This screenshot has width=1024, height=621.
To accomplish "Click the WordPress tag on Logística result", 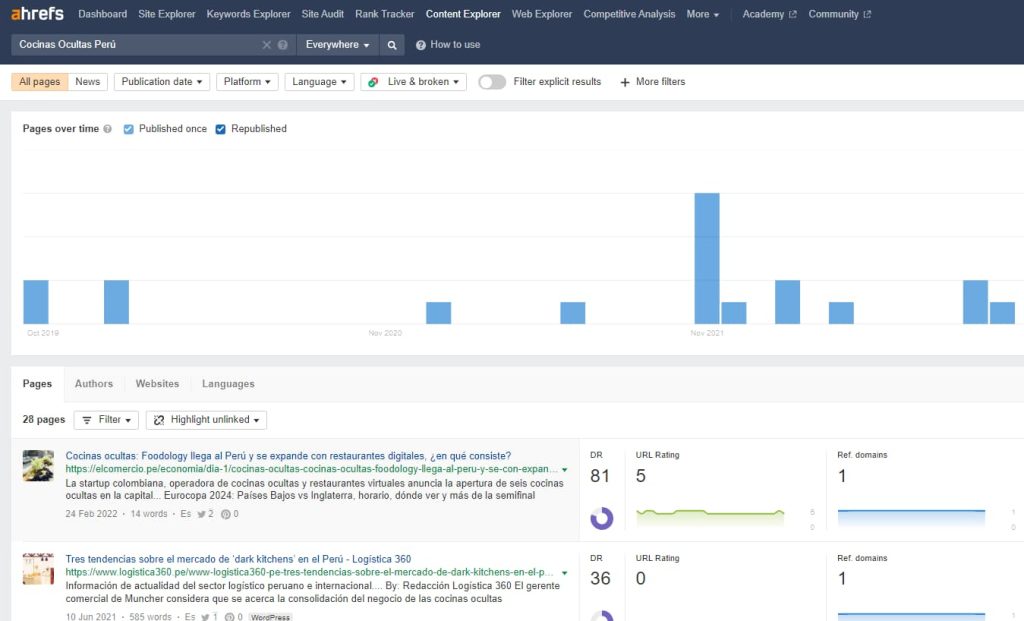I will (270, 617).
